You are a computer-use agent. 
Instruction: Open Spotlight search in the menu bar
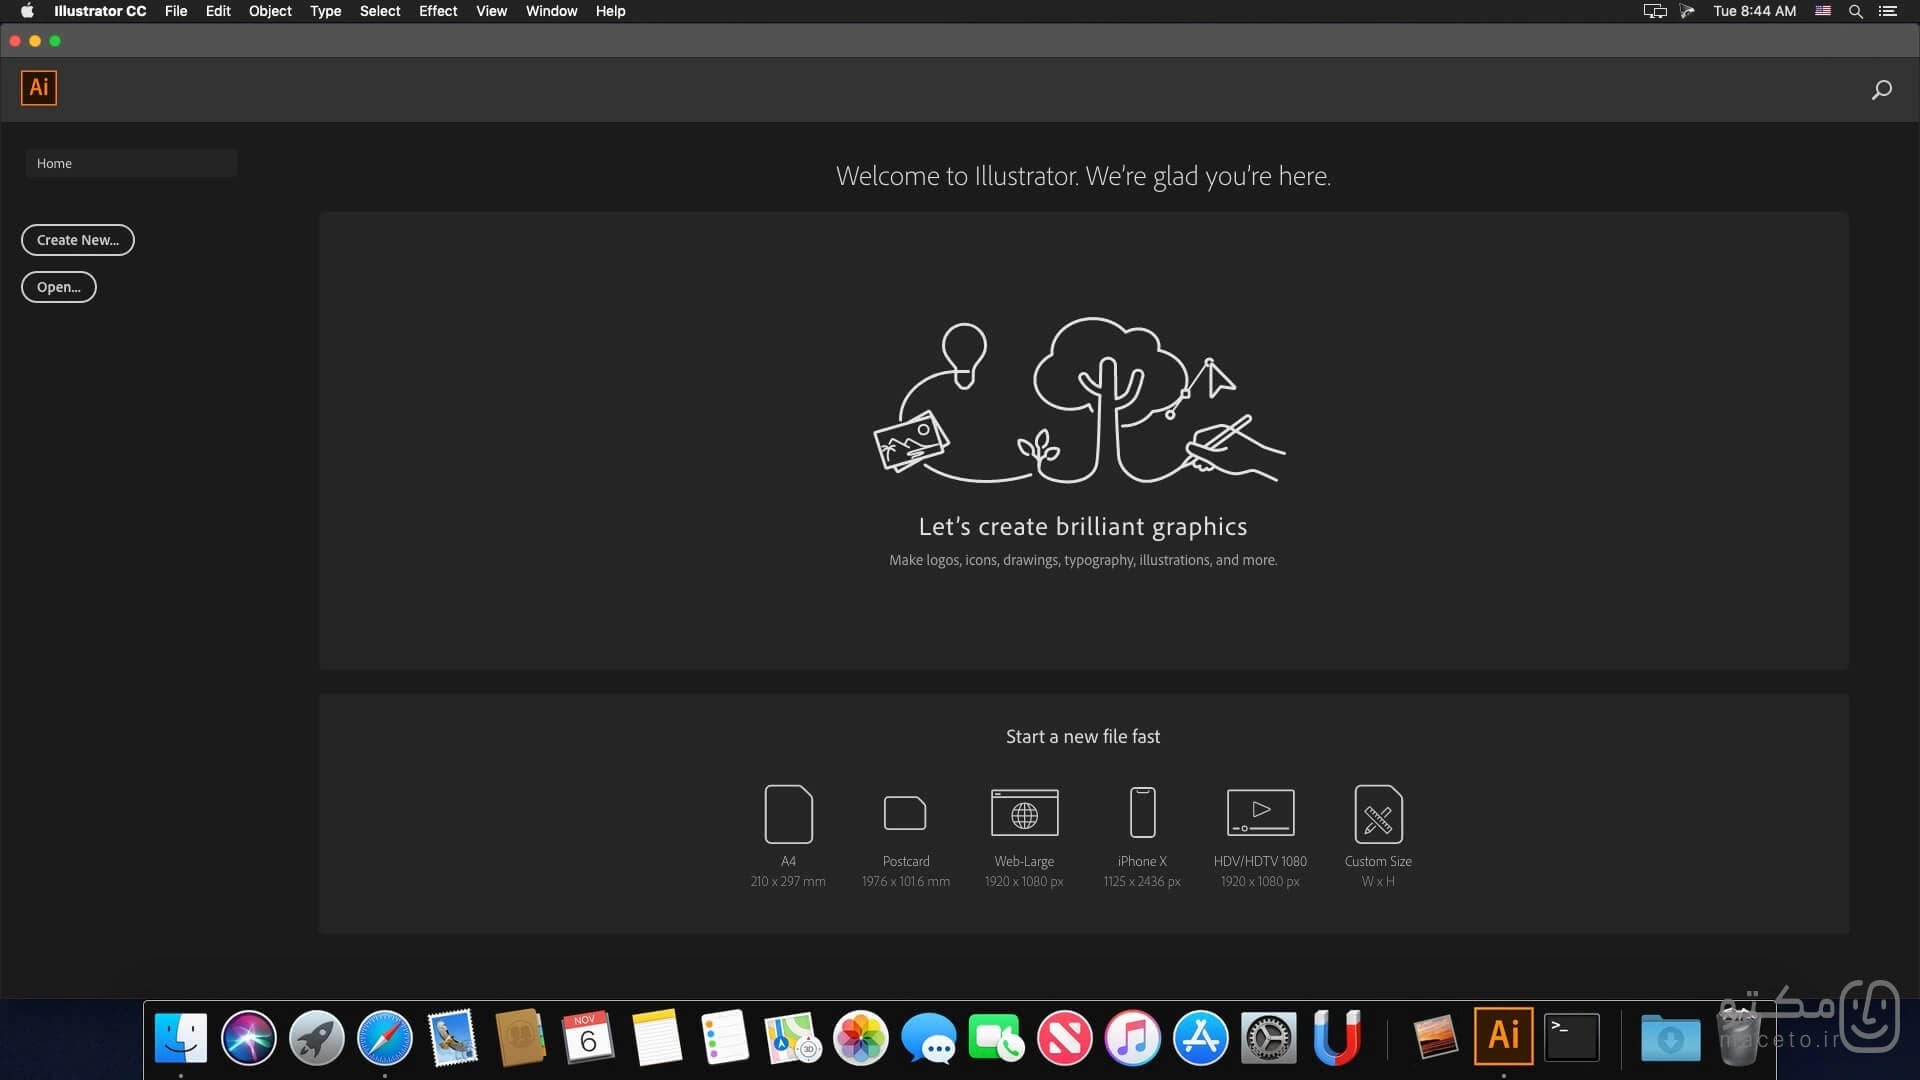coord(1855,11)
